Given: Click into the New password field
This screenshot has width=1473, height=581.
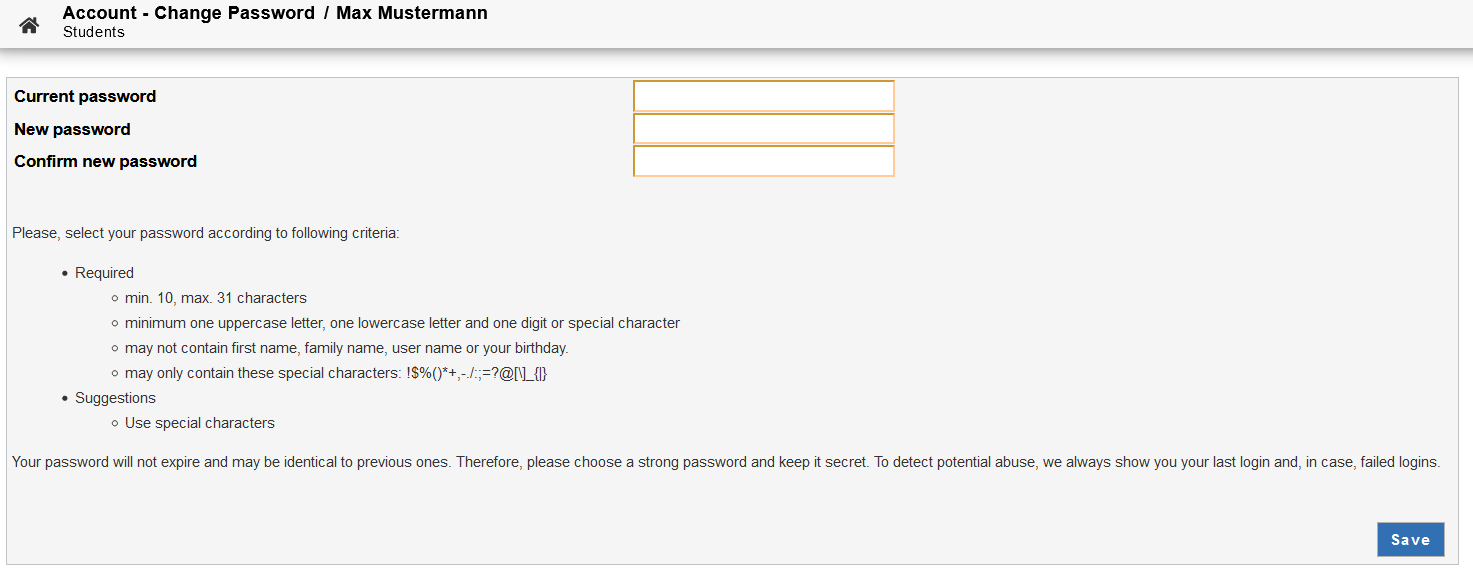Looking at the screenshot, I should coord(763,129).
